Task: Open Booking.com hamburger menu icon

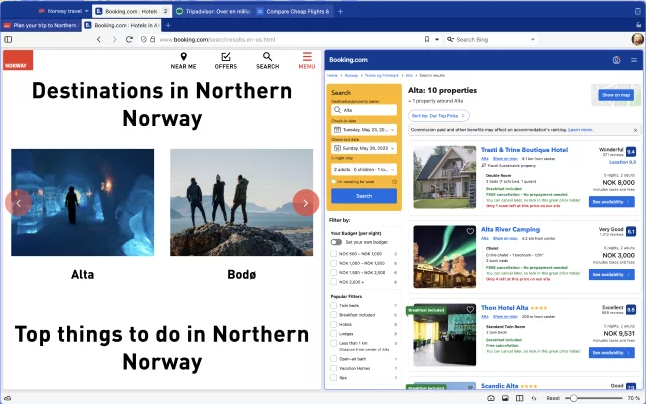Action: [x=634, y=60]
